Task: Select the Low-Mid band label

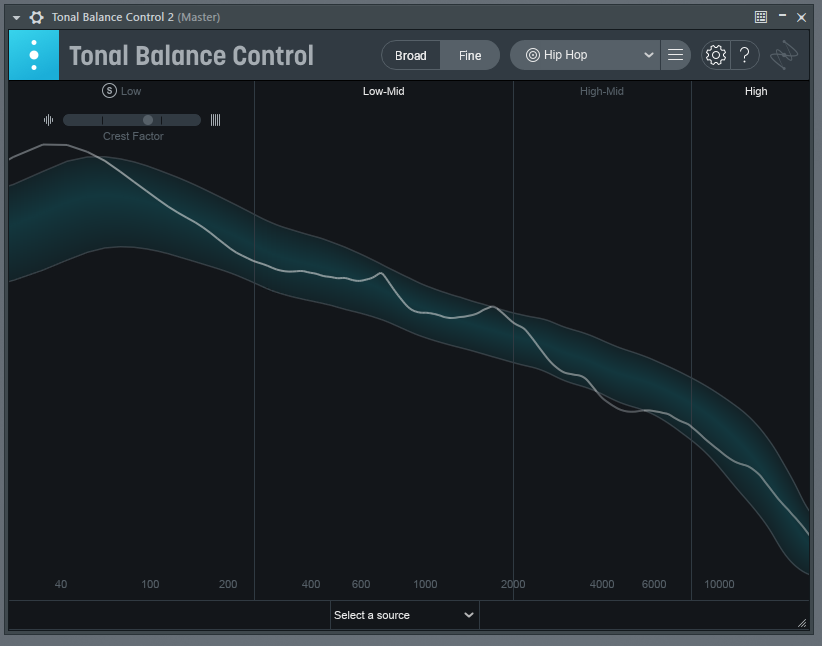Action: tap(383, 91)
